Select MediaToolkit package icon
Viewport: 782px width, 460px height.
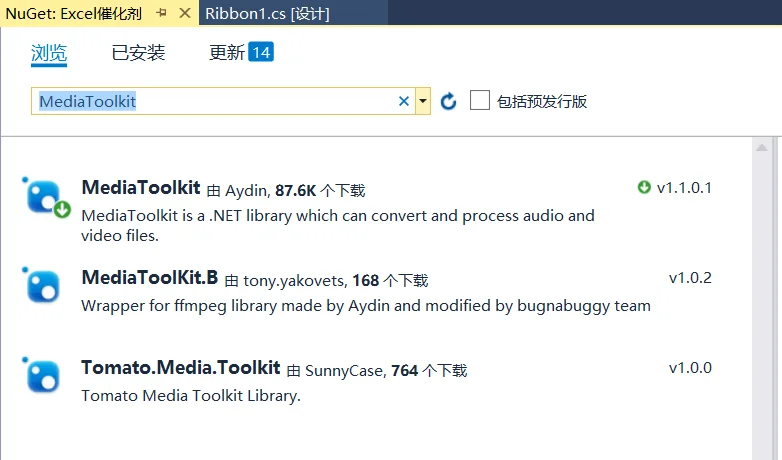tap(46, 198)
